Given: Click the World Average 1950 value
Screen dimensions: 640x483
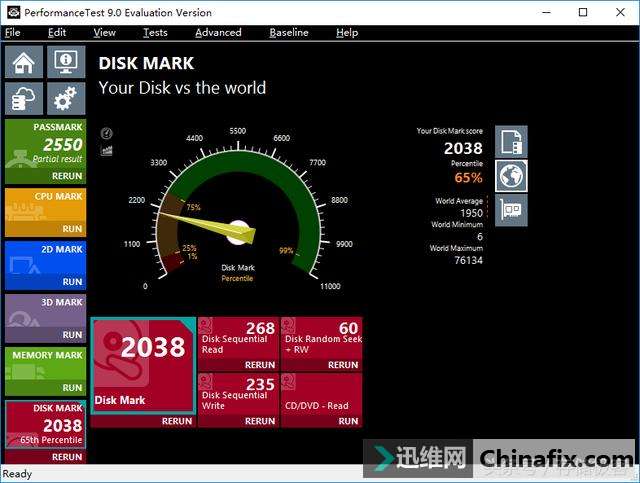Looking at the screenshot, I should tap(471, 213).
